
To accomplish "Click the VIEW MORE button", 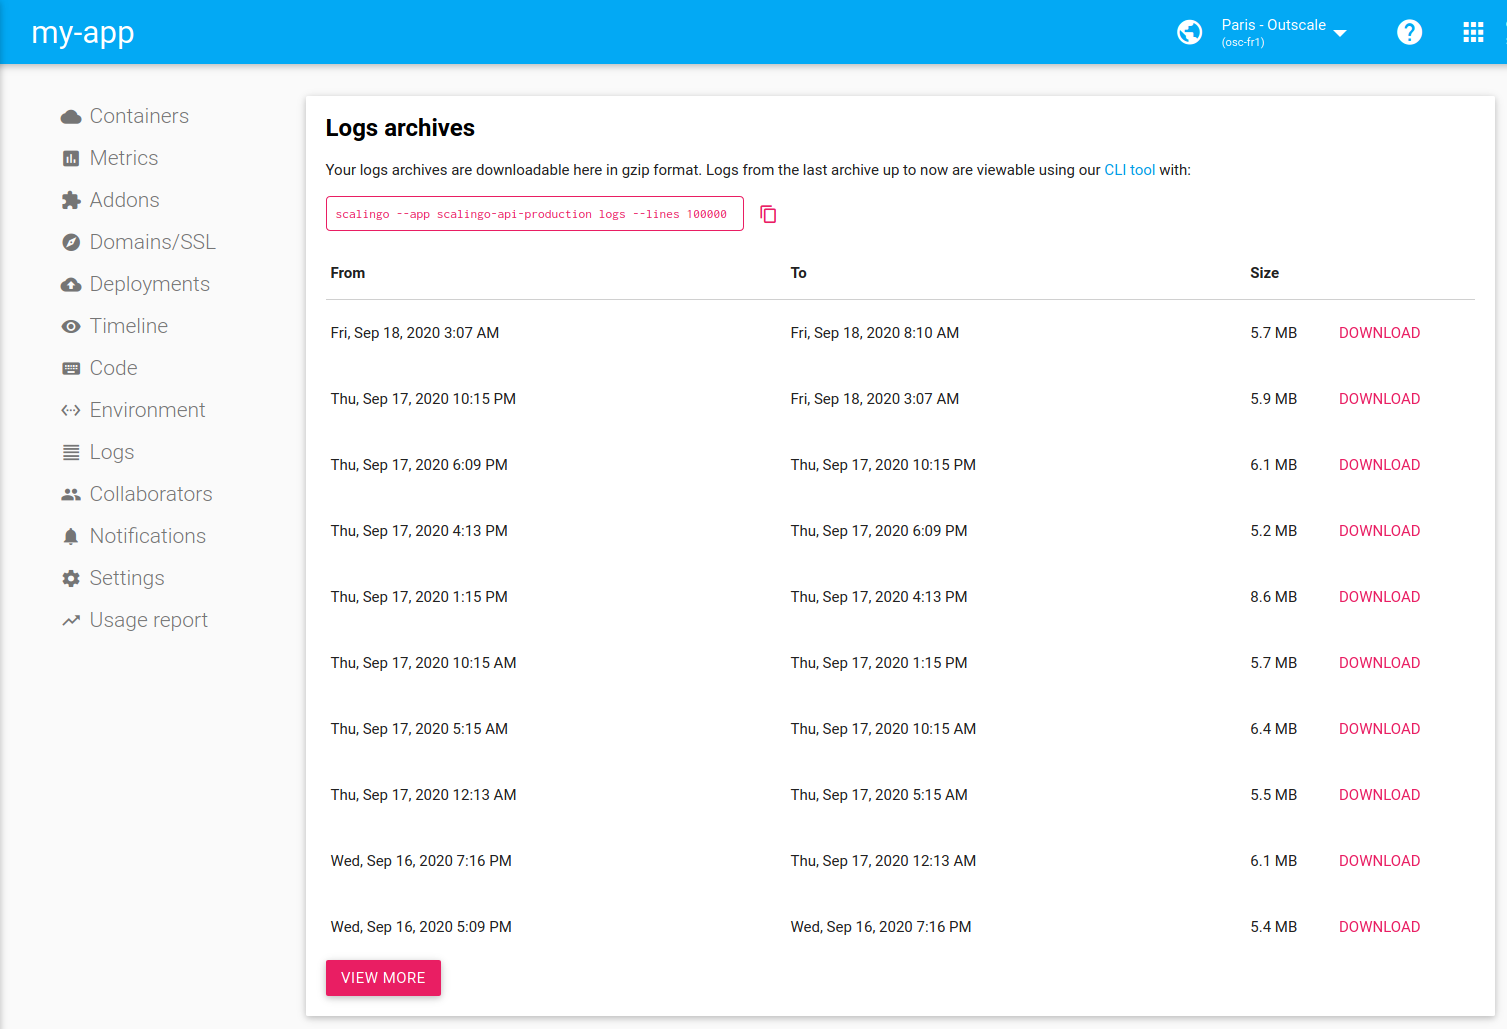I will pos(383,978).
